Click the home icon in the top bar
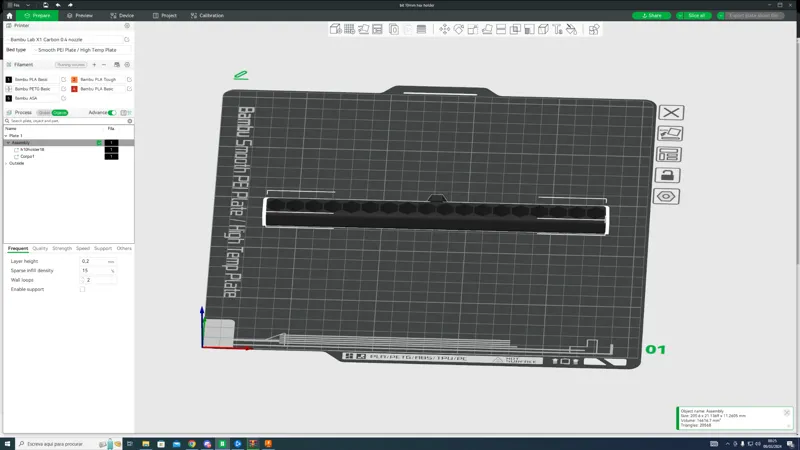The width and height of the screenshot is (800, 450). tap(9, 15)
